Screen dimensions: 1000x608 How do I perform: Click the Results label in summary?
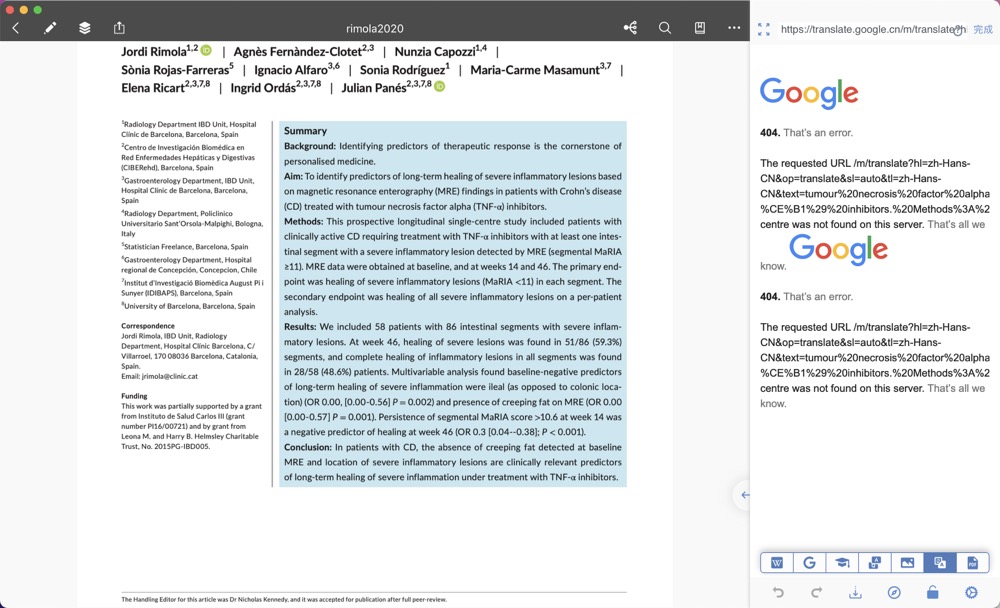pyautogui.click(x=300, y=327)
